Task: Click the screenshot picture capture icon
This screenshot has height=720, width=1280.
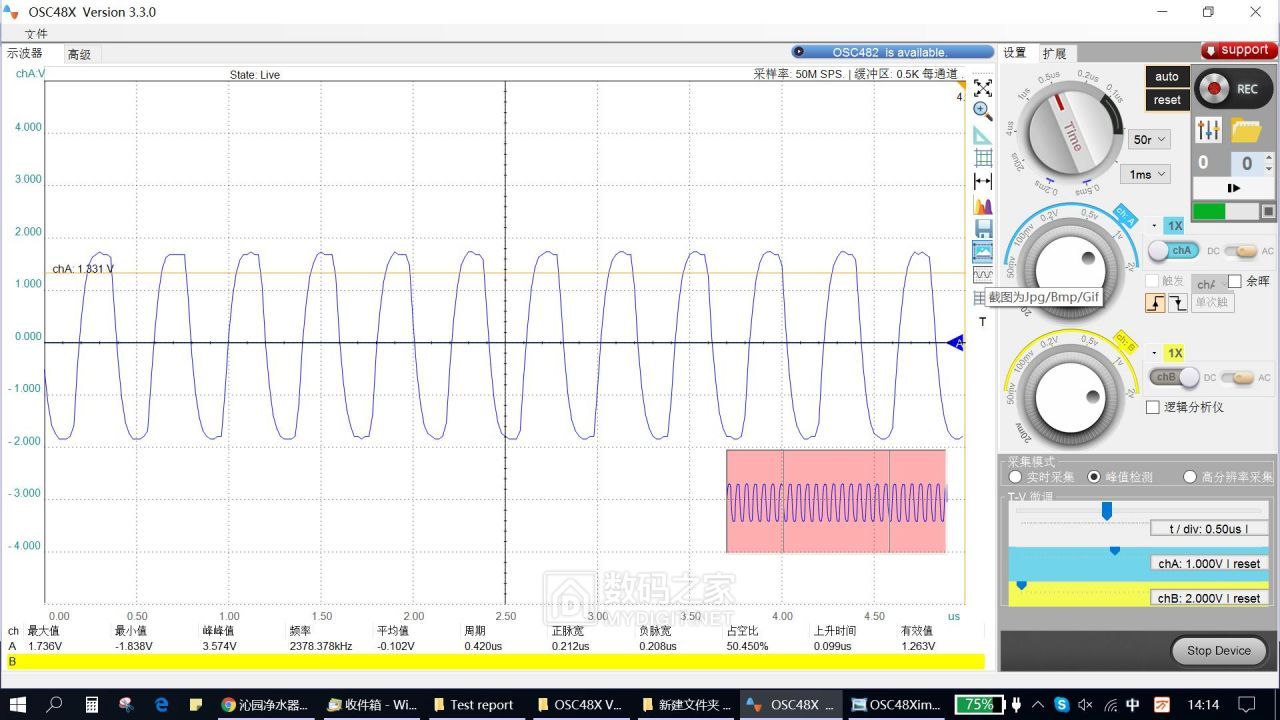Action: (x=983, y=251)
